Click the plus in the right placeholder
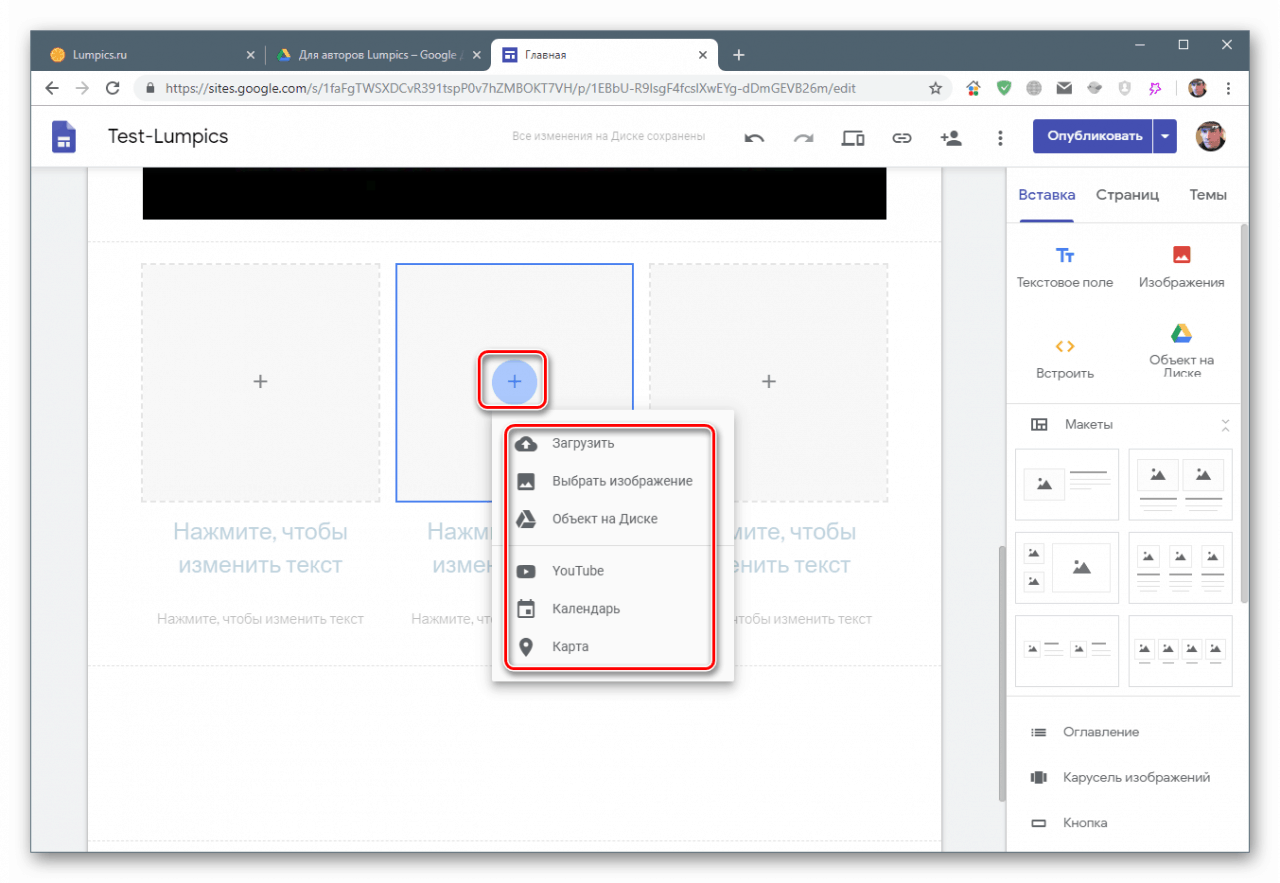Image resolution: width=1280 pixels, height=883 pixels. point(768,381)
